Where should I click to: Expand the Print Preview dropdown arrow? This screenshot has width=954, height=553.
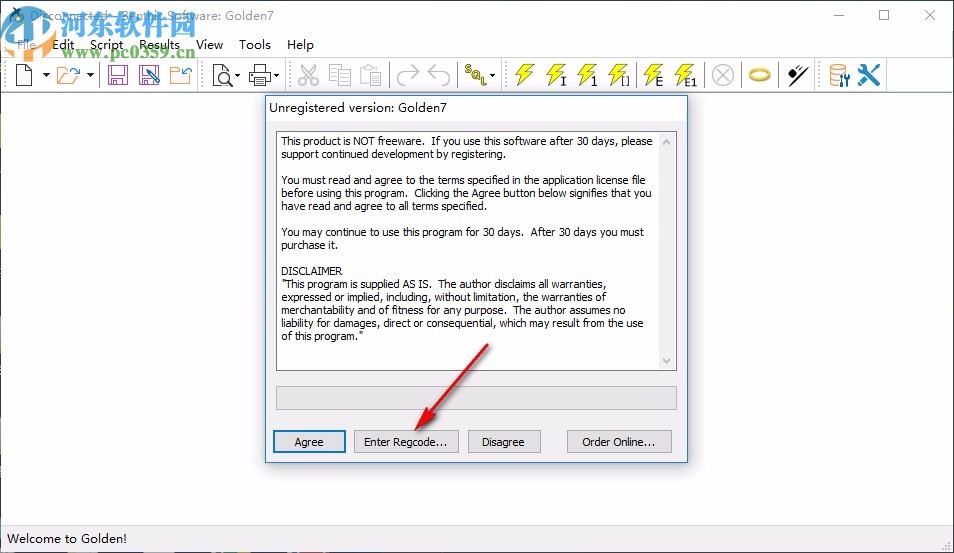(237, 75)
